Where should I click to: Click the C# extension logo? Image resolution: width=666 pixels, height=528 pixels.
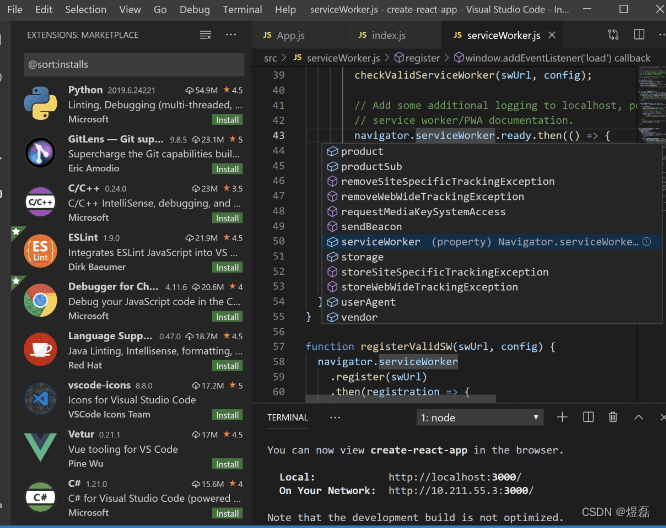pyautogui.click(x=40, y=497)
